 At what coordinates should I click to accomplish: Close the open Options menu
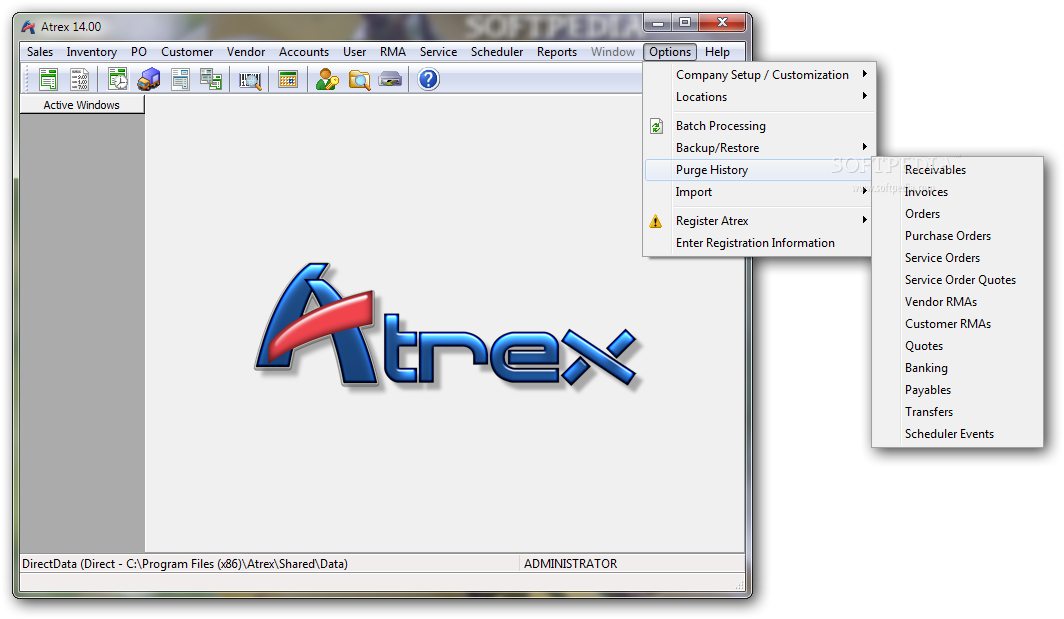tap(670, 52)
